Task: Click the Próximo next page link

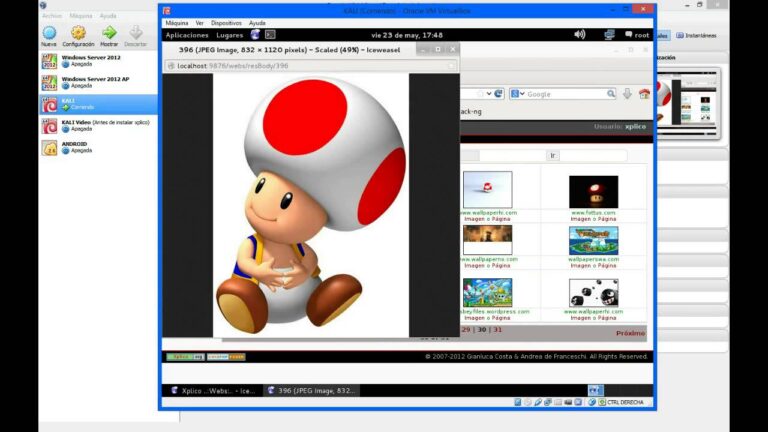Action: click(x=630, y=333)
